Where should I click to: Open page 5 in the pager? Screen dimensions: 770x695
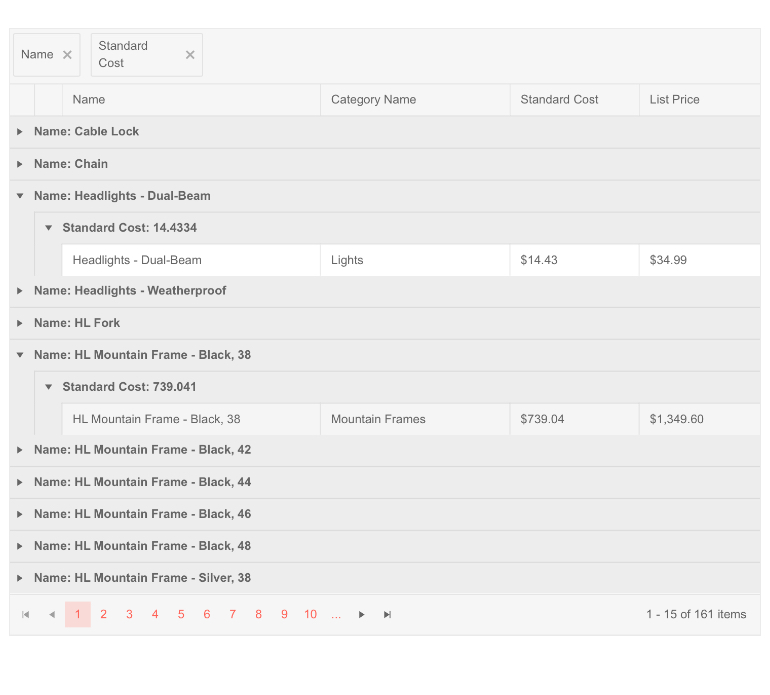click(181, 614)
